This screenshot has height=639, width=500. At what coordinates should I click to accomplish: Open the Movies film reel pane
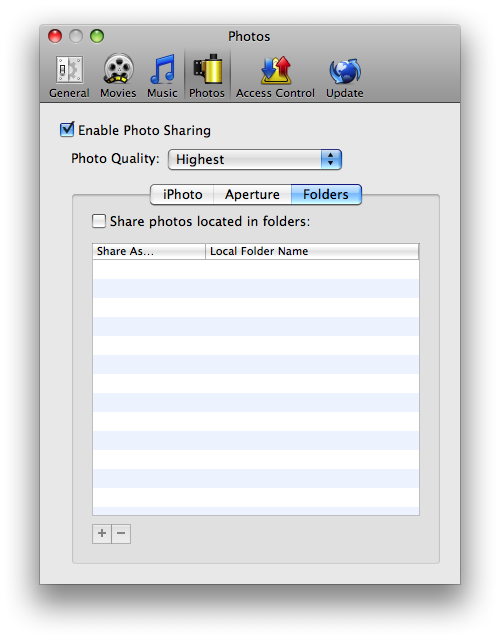118,76
